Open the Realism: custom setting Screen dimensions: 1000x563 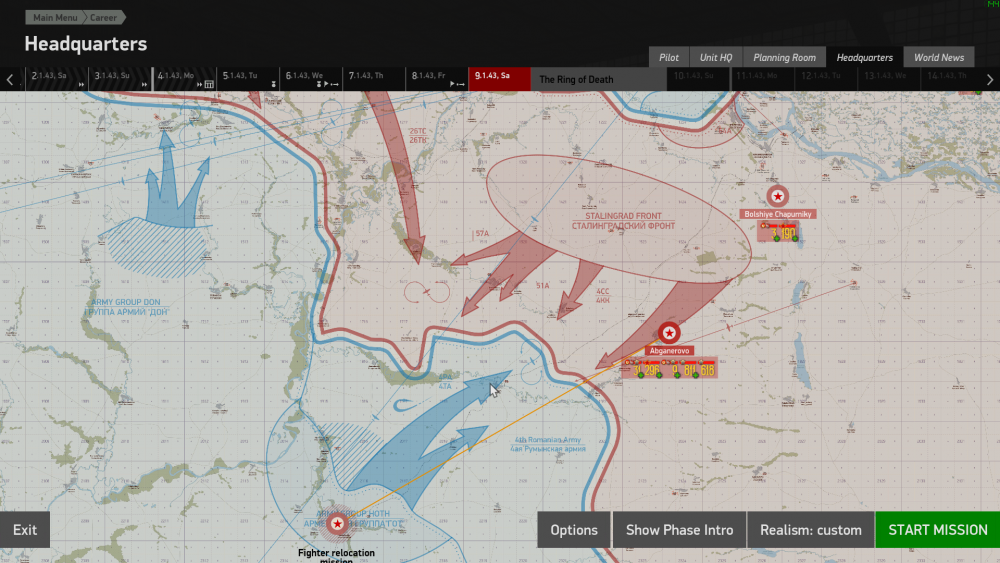click(x=810, y=530)
